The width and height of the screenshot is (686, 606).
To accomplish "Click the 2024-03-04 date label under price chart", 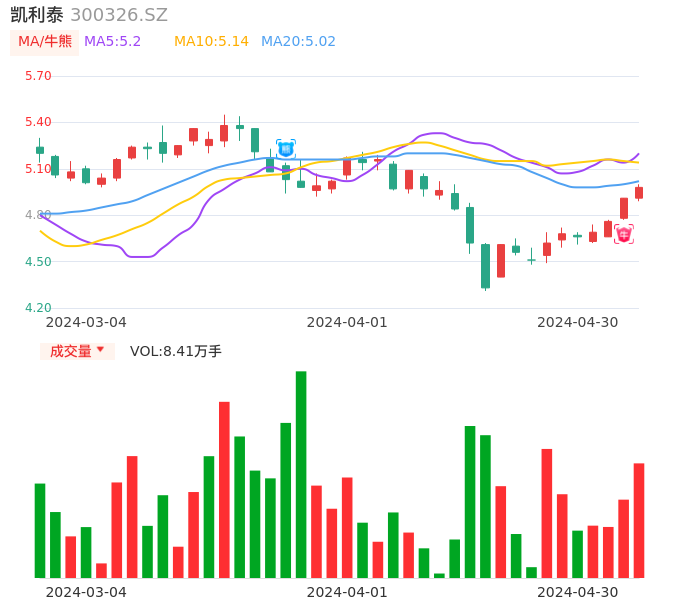I will [x=86, y=322].
